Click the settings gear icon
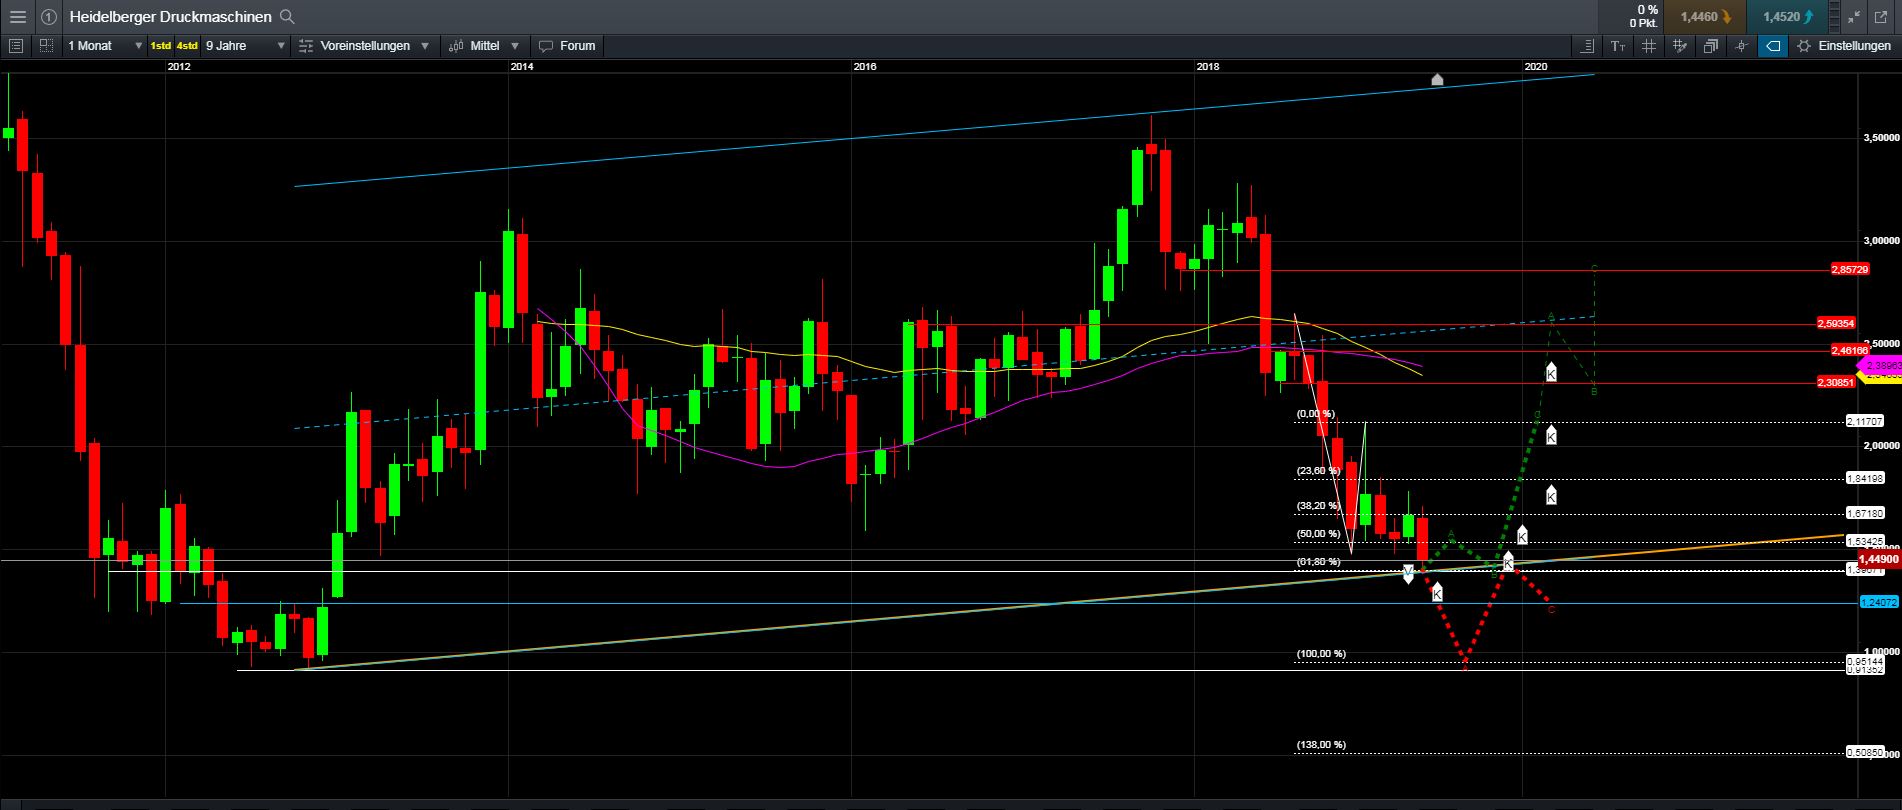 tap(1804, 46)
